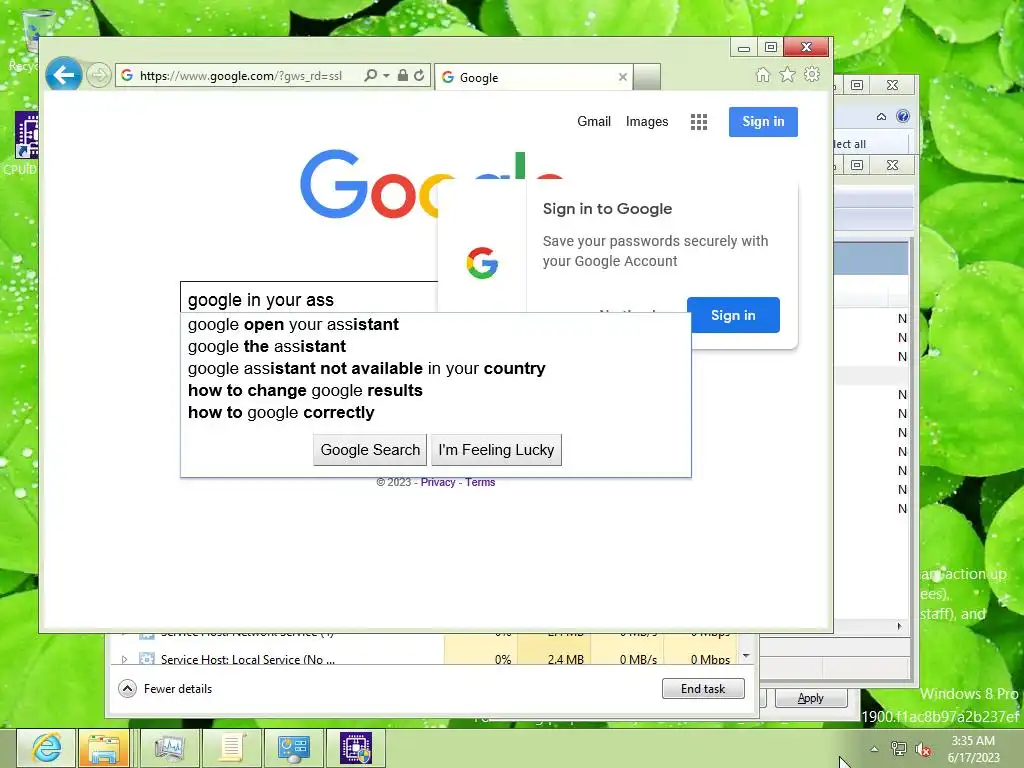Image resolution: width=1024 pixels, height=768 pixels.
Task: Click Task Manager scrollbar down arrow
Action: [x=746, y=655]
